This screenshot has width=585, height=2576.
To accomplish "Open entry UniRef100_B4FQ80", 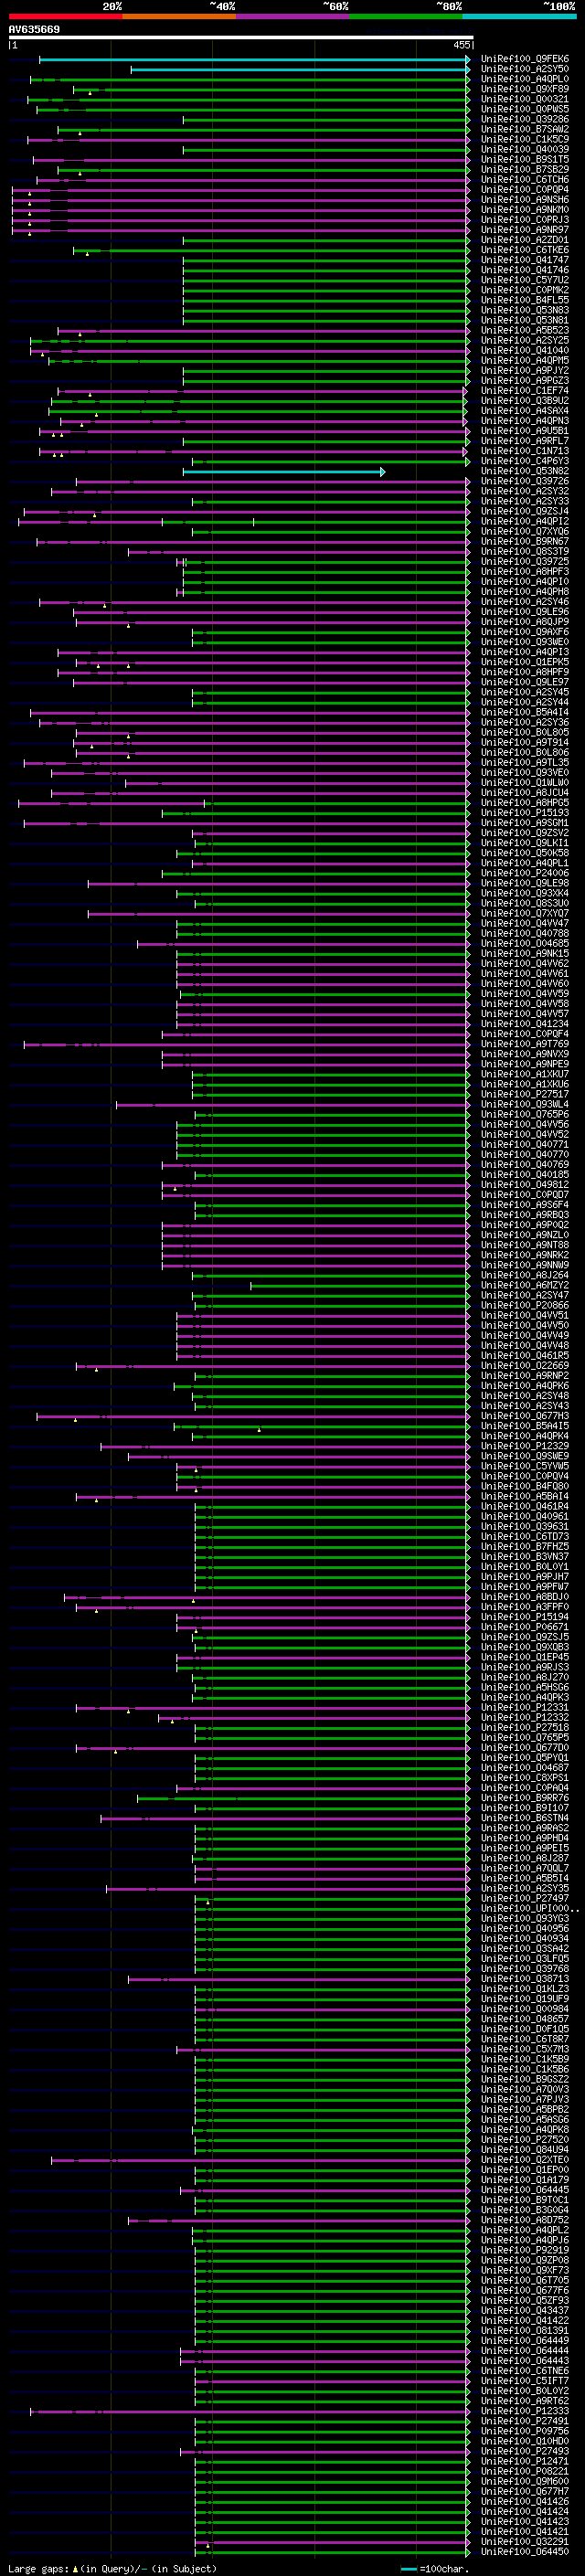I will 525,1486.
